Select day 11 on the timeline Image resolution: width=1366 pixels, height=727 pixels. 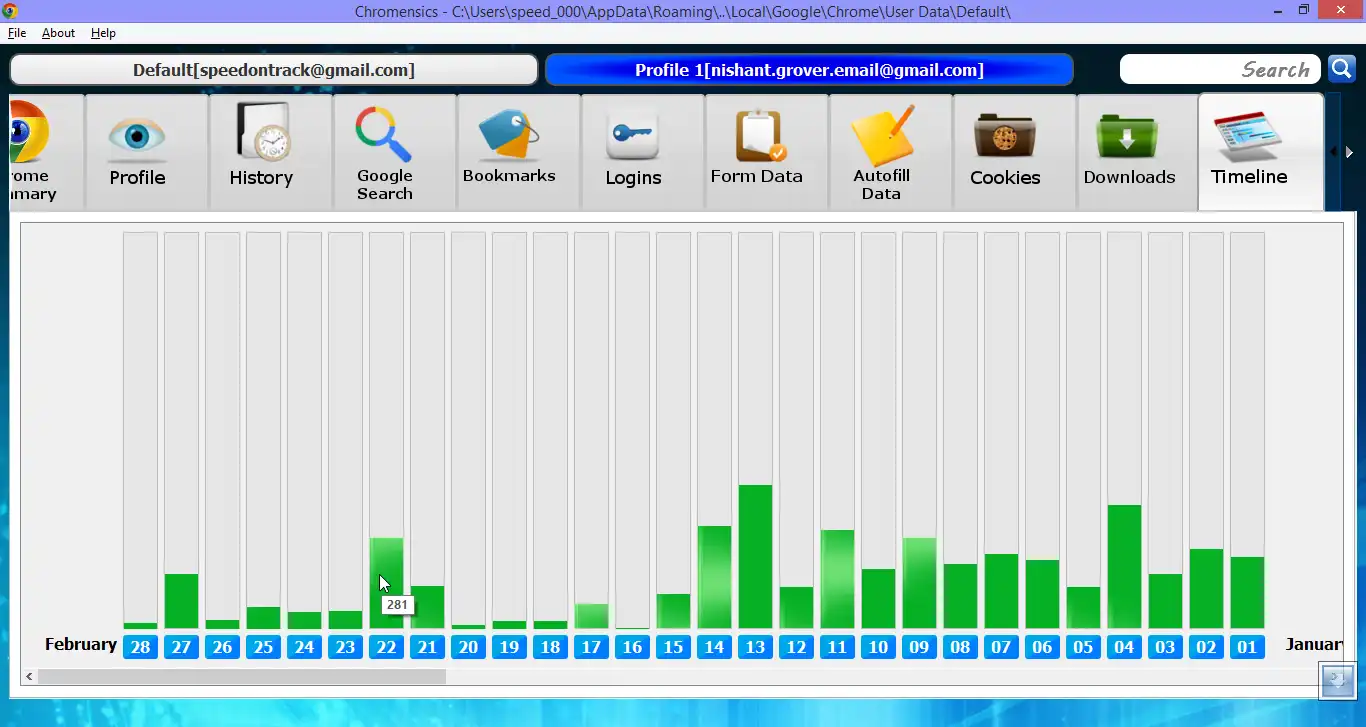pos(837,647)
